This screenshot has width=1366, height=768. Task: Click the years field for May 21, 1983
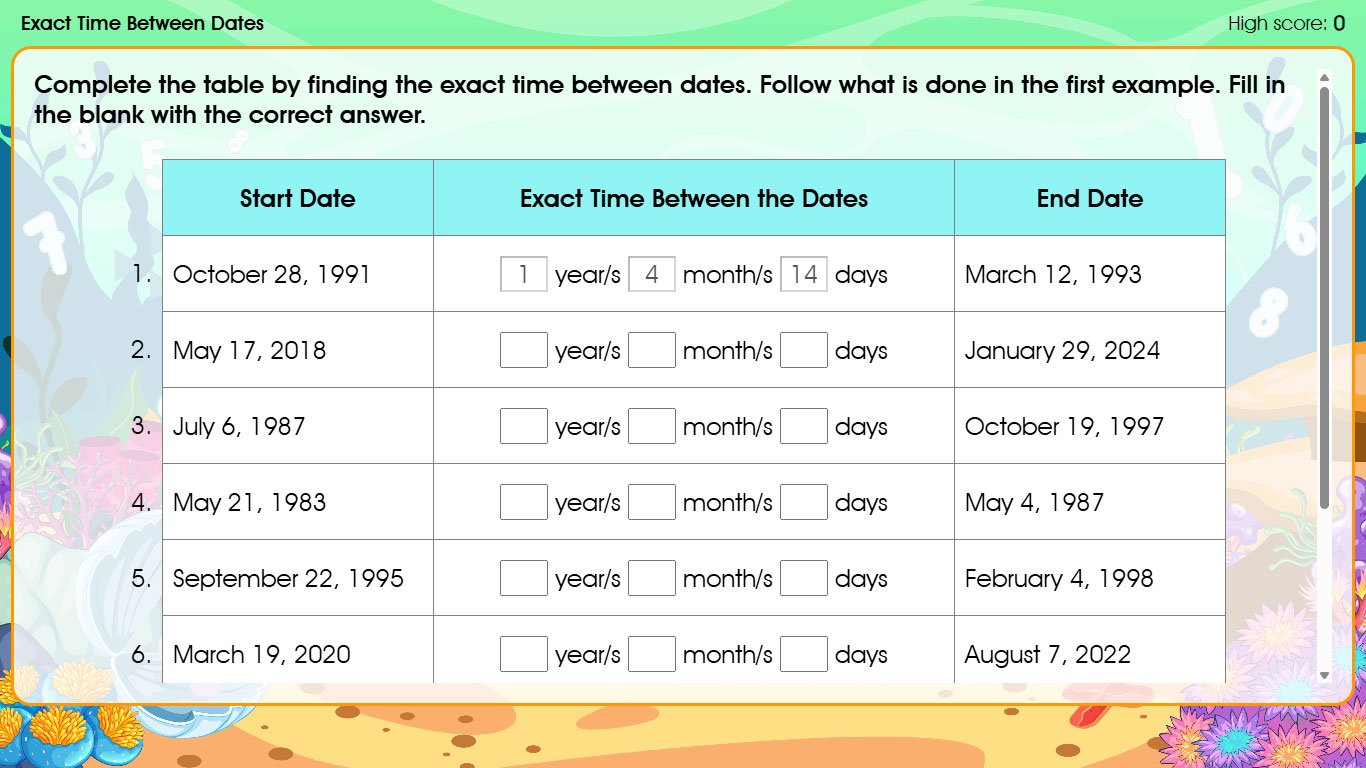pos(523,502)
